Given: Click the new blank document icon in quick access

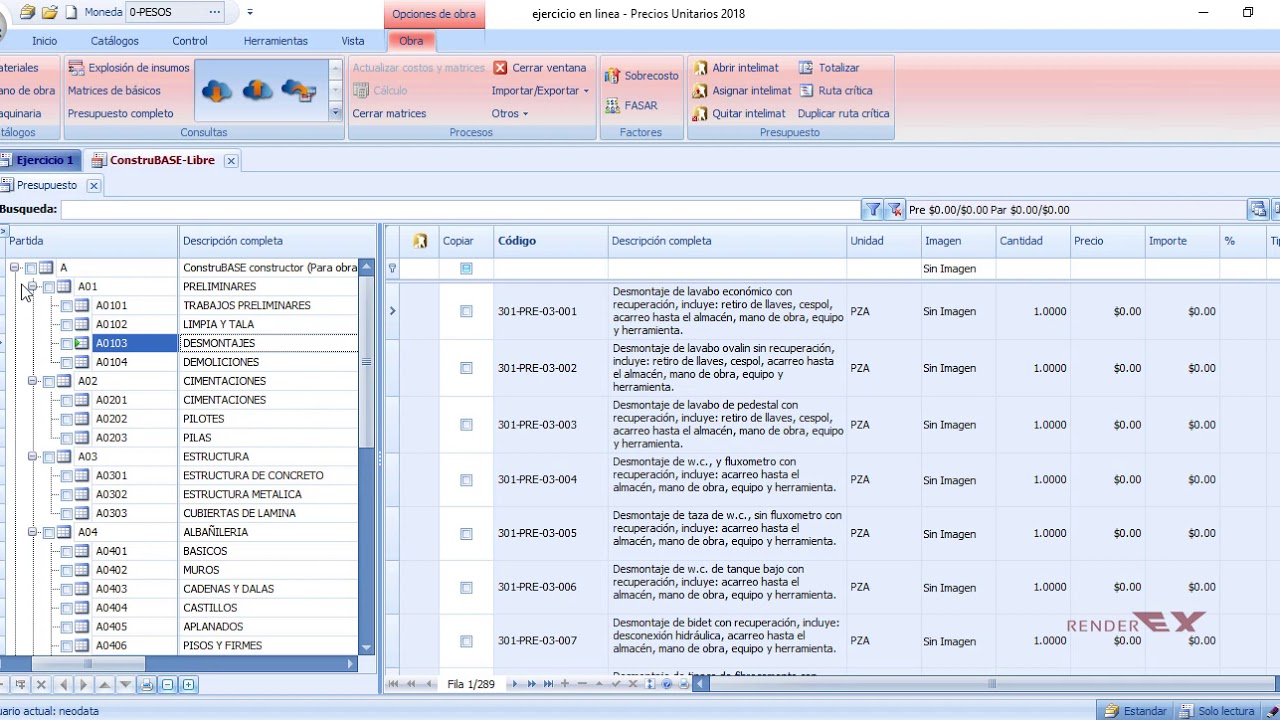Looking at the screenshot, I should (71, 13).
